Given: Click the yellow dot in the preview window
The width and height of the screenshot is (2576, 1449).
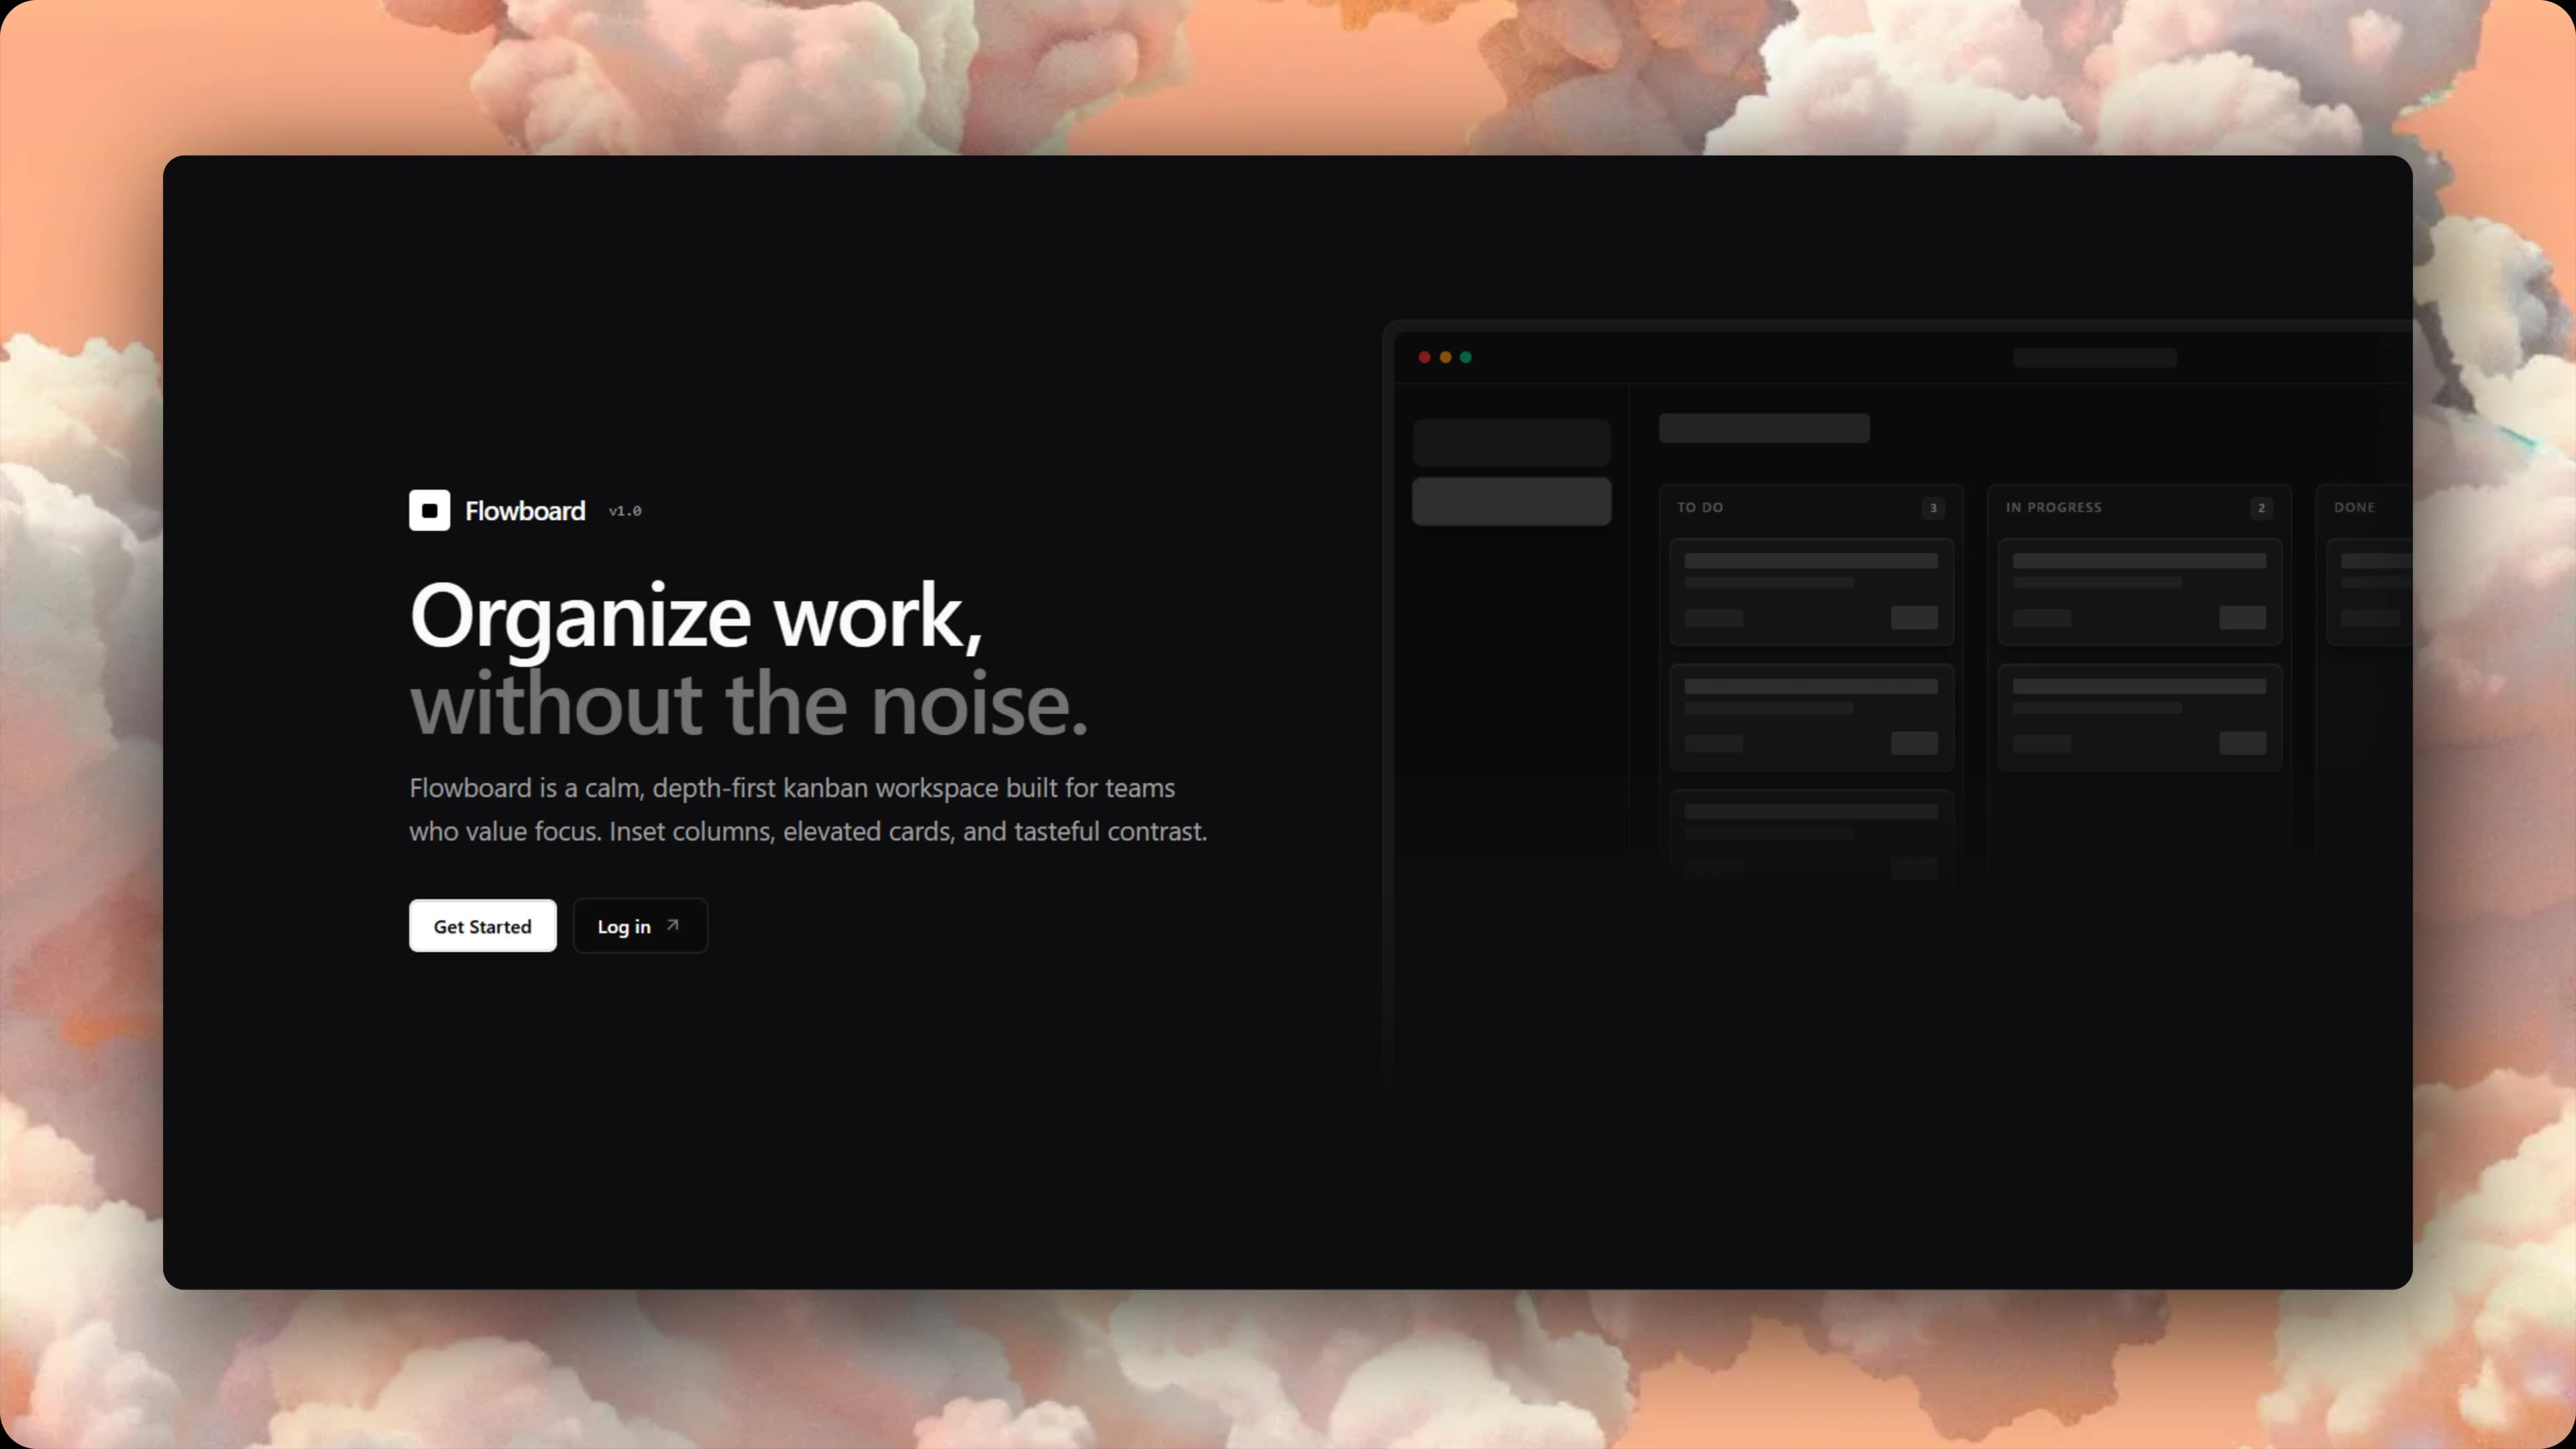Looking at the screenshot, I should tap(1445, 357).
